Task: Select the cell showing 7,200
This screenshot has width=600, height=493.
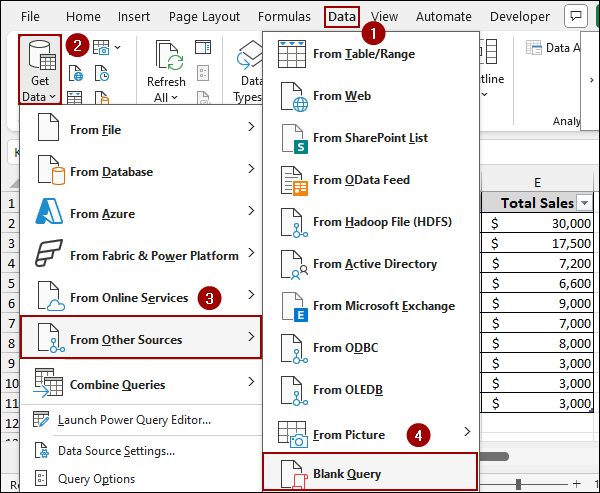Action: point(537,263)
